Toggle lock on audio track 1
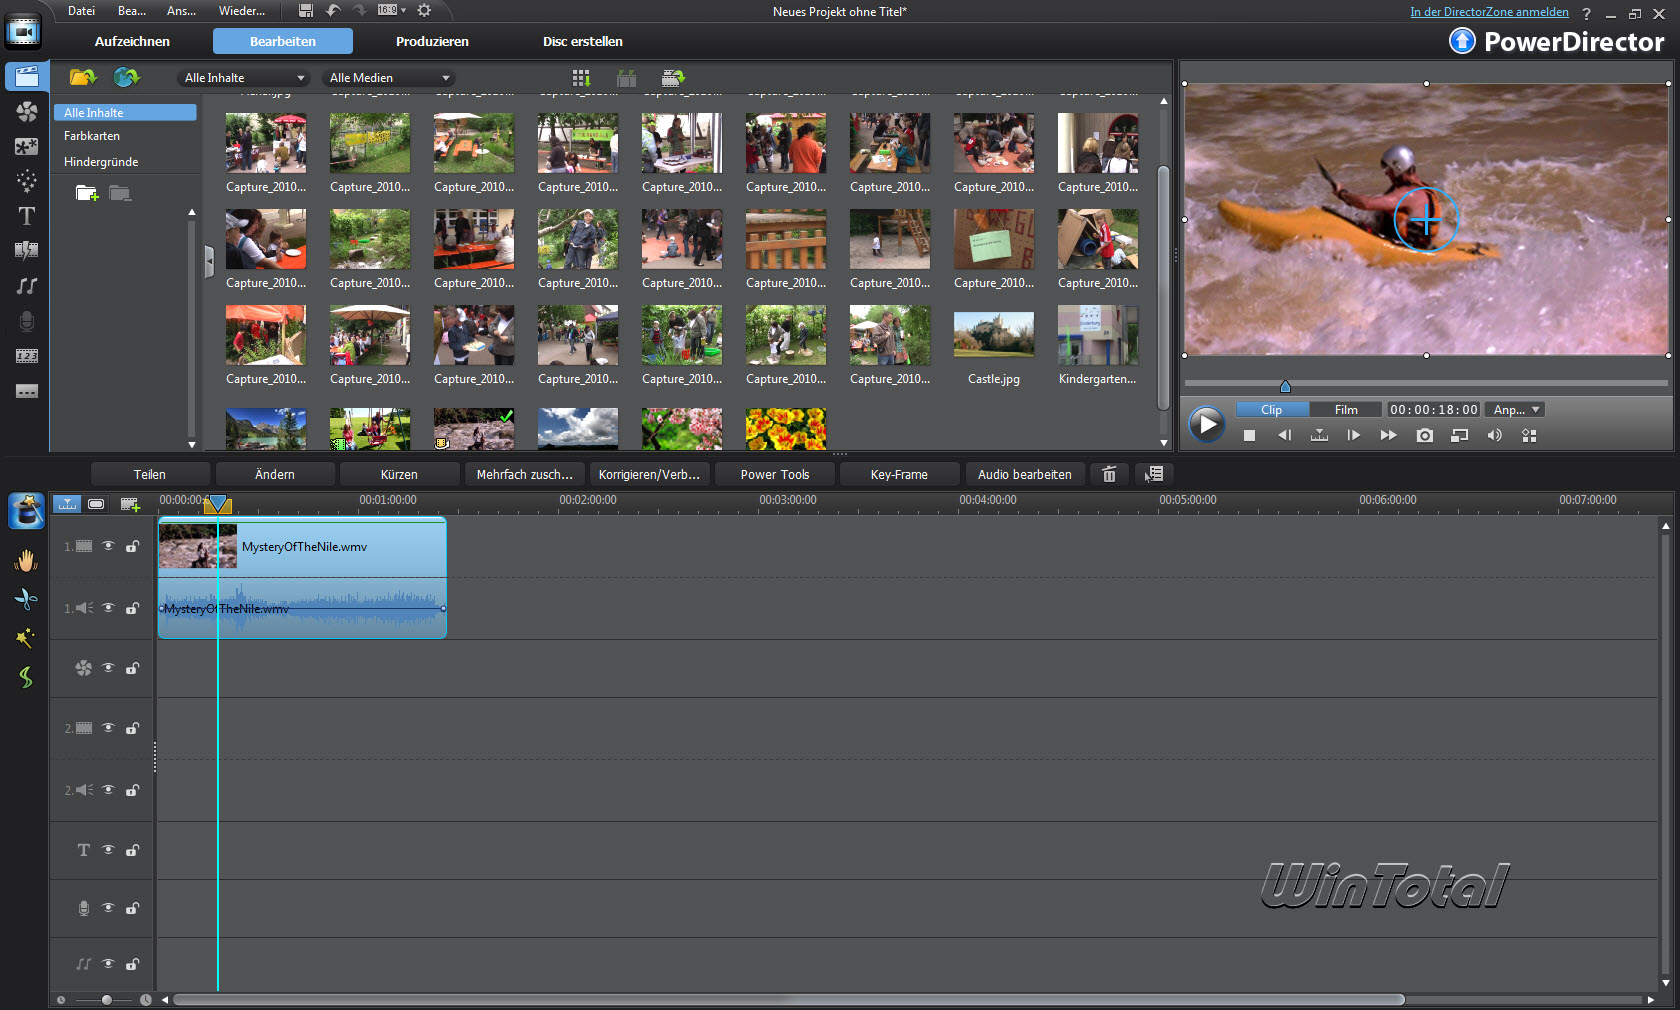The height and width of the screenshot is (1010, 1680). click(x=132, y=608)
